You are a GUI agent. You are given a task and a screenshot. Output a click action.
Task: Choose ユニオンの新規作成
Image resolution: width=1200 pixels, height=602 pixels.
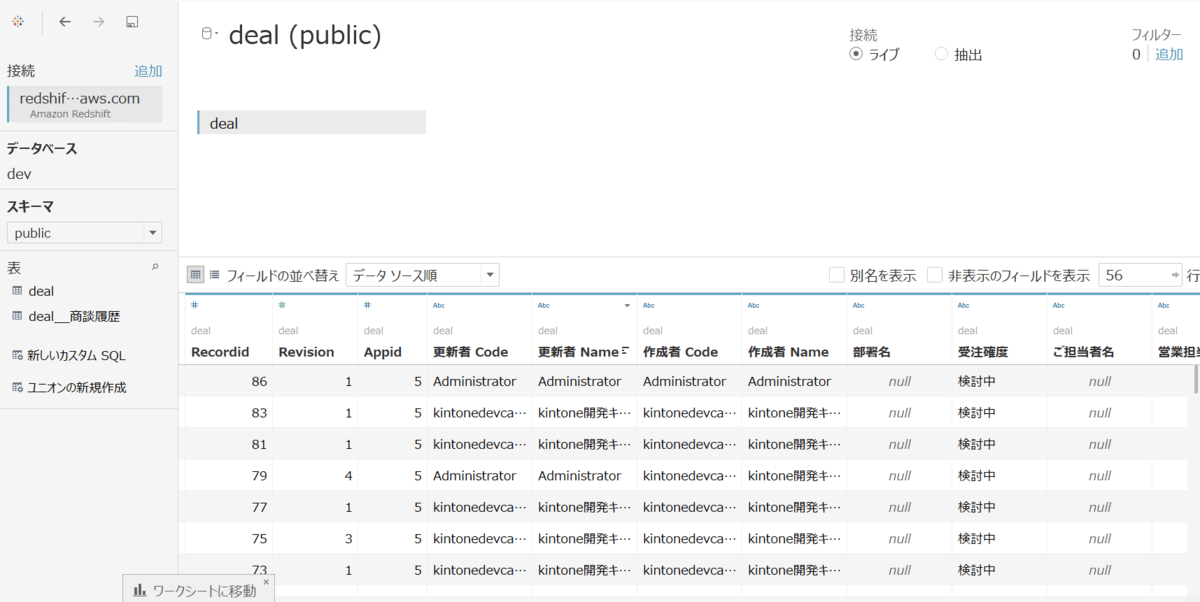pos(77,387)
